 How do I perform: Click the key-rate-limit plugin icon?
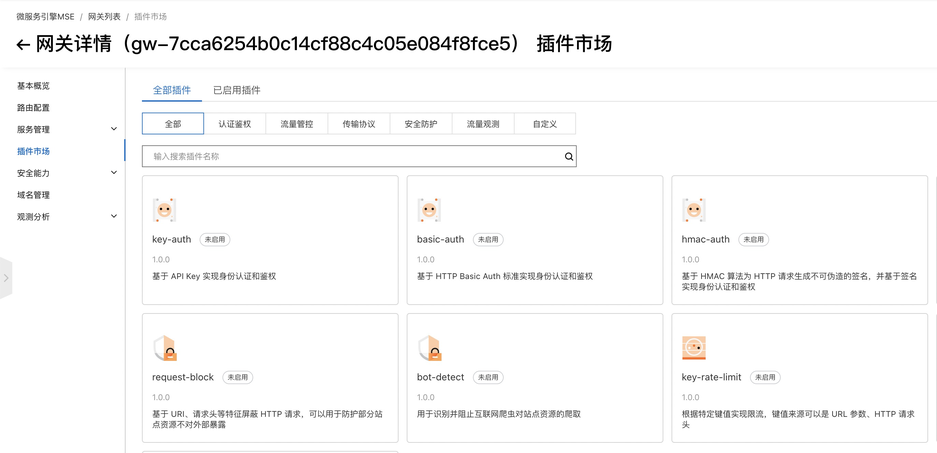(x=694, y=348)
